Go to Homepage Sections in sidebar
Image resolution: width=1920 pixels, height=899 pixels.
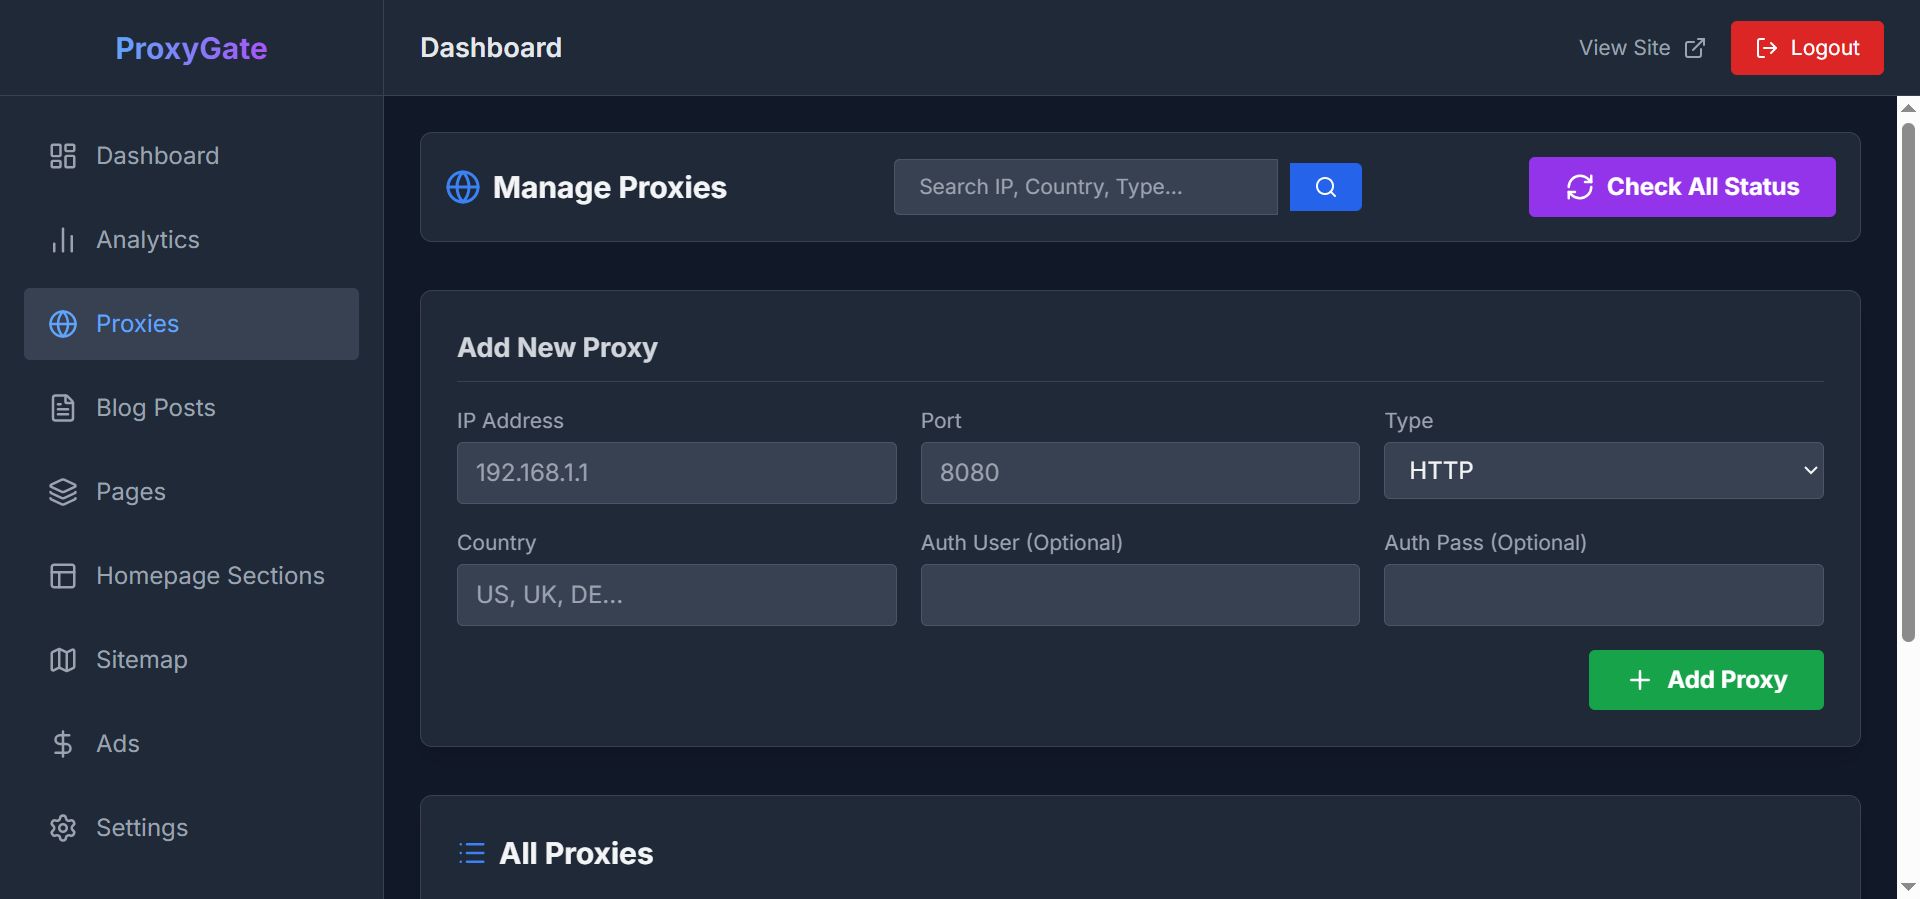tap(210, 576)
